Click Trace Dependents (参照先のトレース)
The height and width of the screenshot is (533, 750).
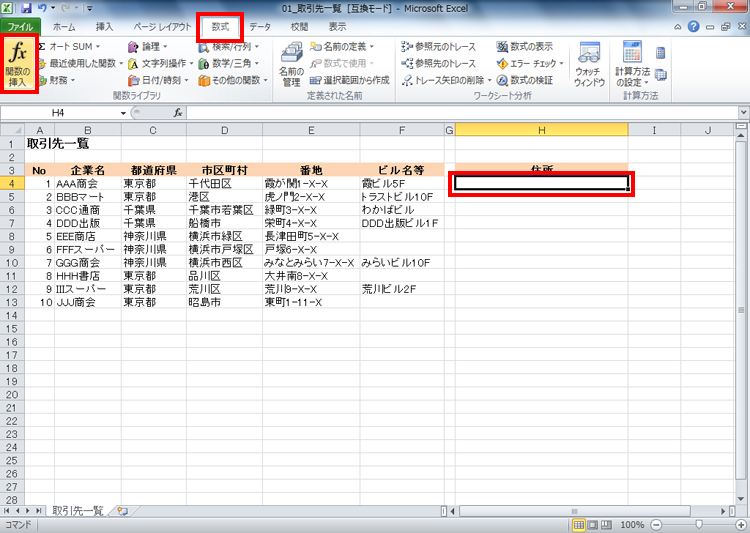(x=439, y=63)
